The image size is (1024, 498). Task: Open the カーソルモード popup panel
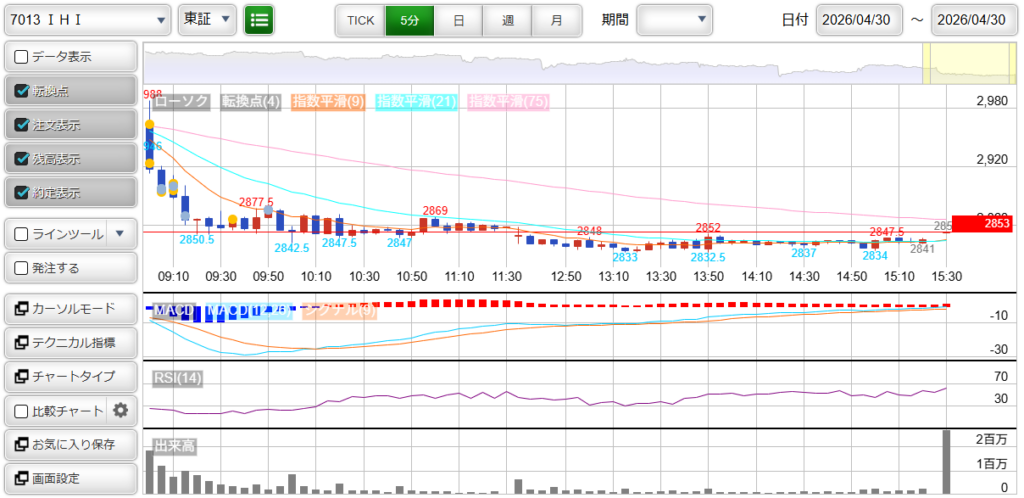click(70, 309)
